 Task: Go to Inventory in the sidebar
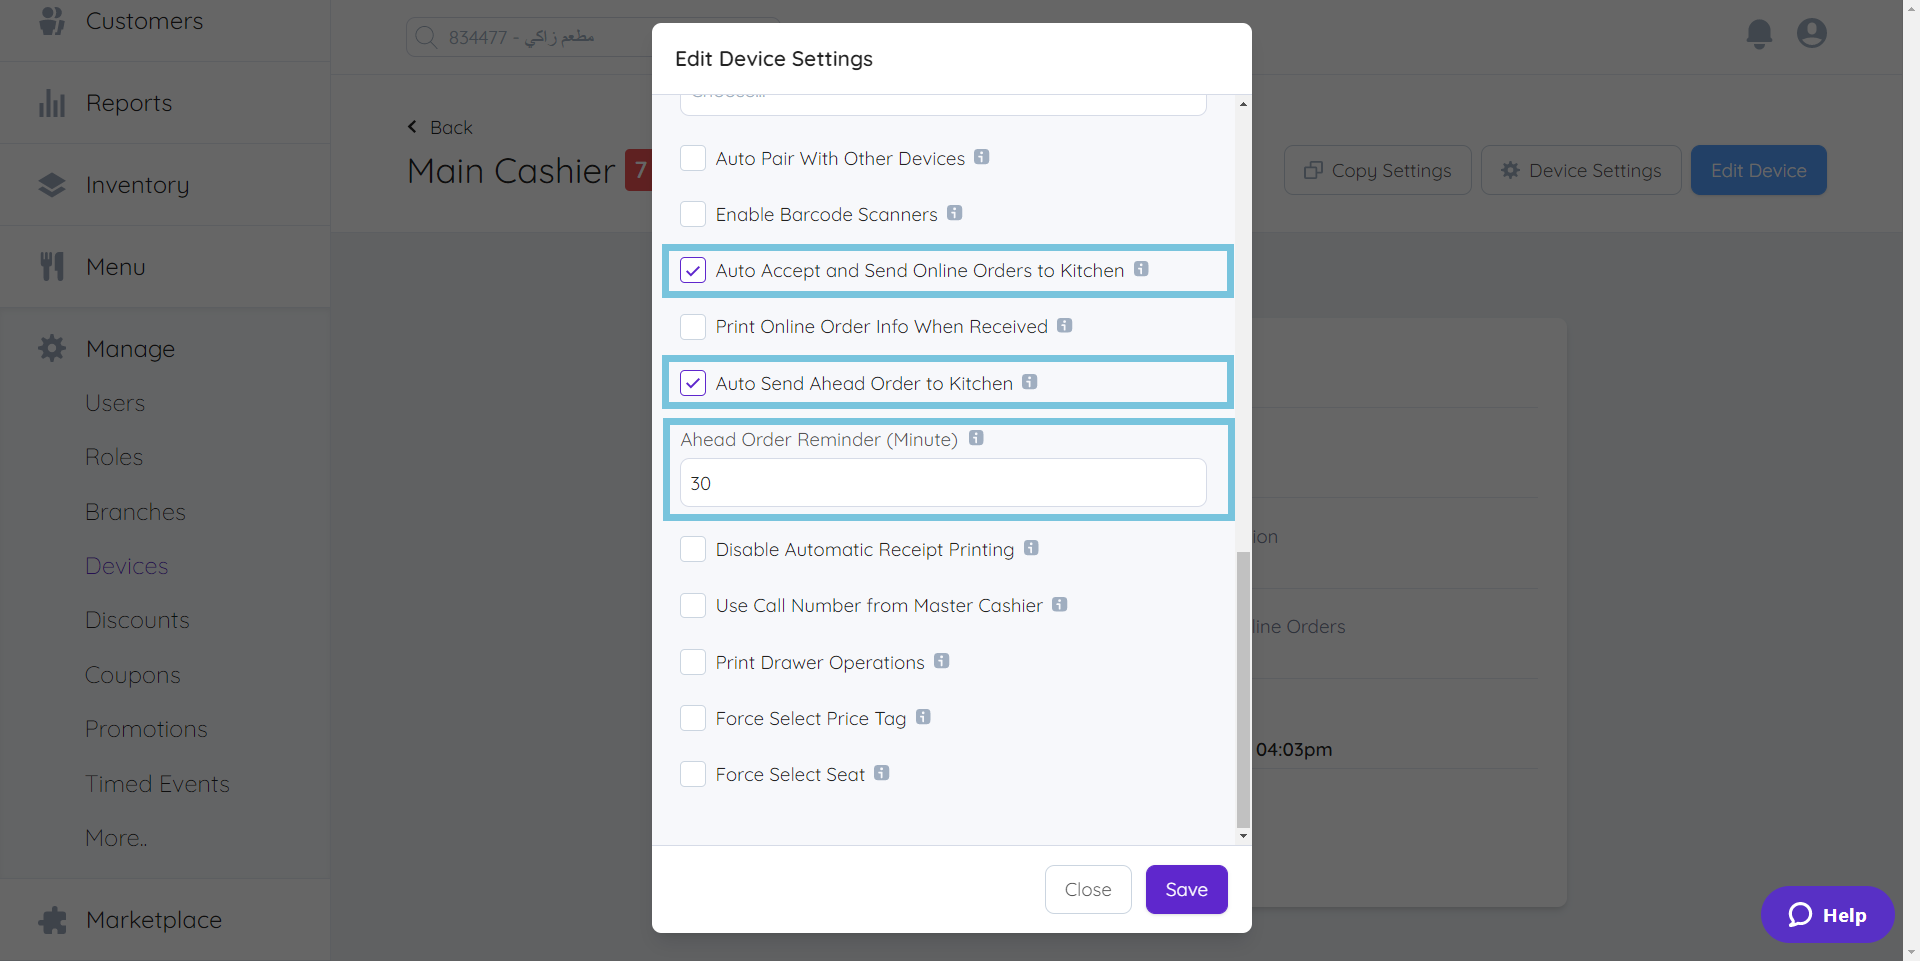(137, 185)
